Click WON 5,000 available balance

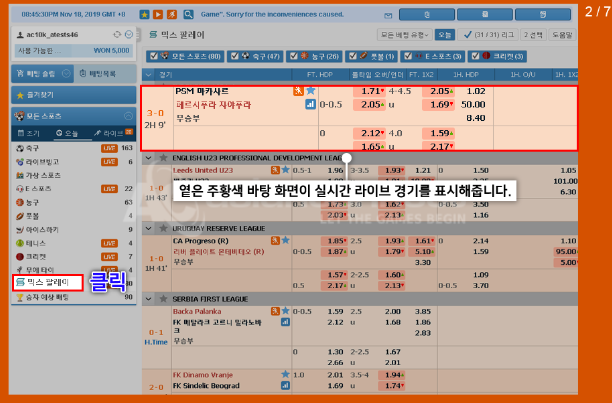(111, 51)
